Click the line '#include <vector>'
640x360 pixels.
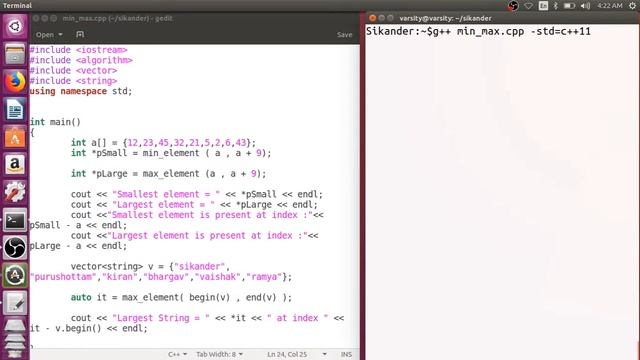tap(73, 71)
